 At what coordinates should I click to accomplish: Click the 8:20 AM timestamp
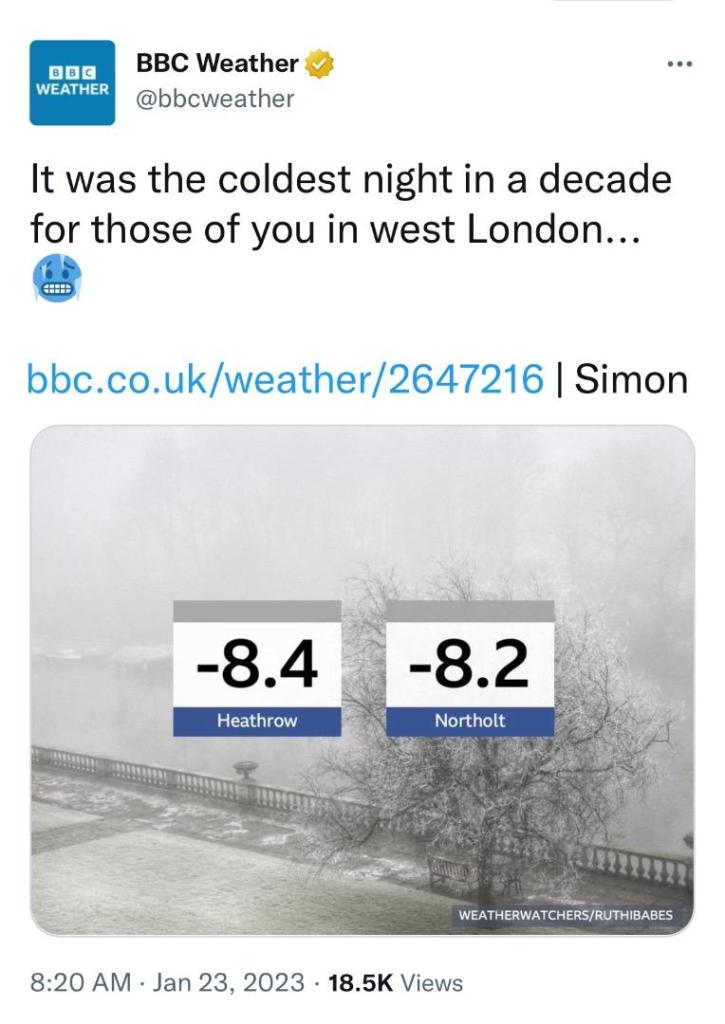pos(80,983)
